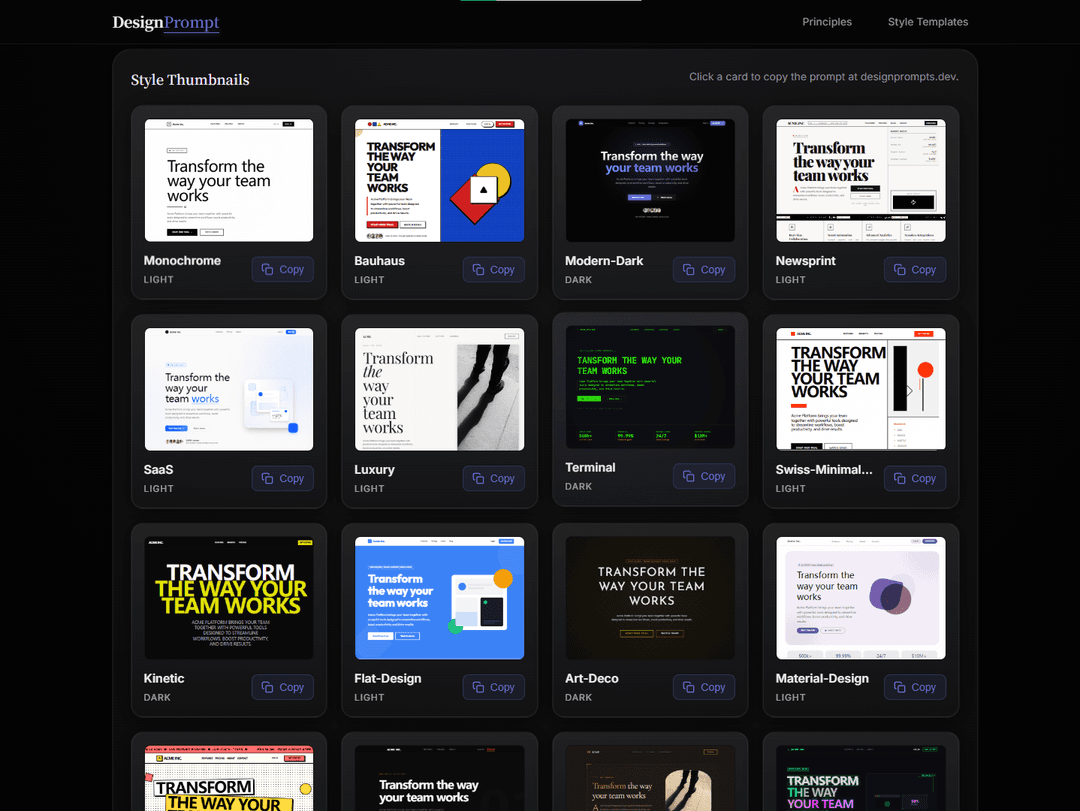Open the yellow Kinetic thumbnail
Screen dimensions: 1080x811
(x=229, y=598)
